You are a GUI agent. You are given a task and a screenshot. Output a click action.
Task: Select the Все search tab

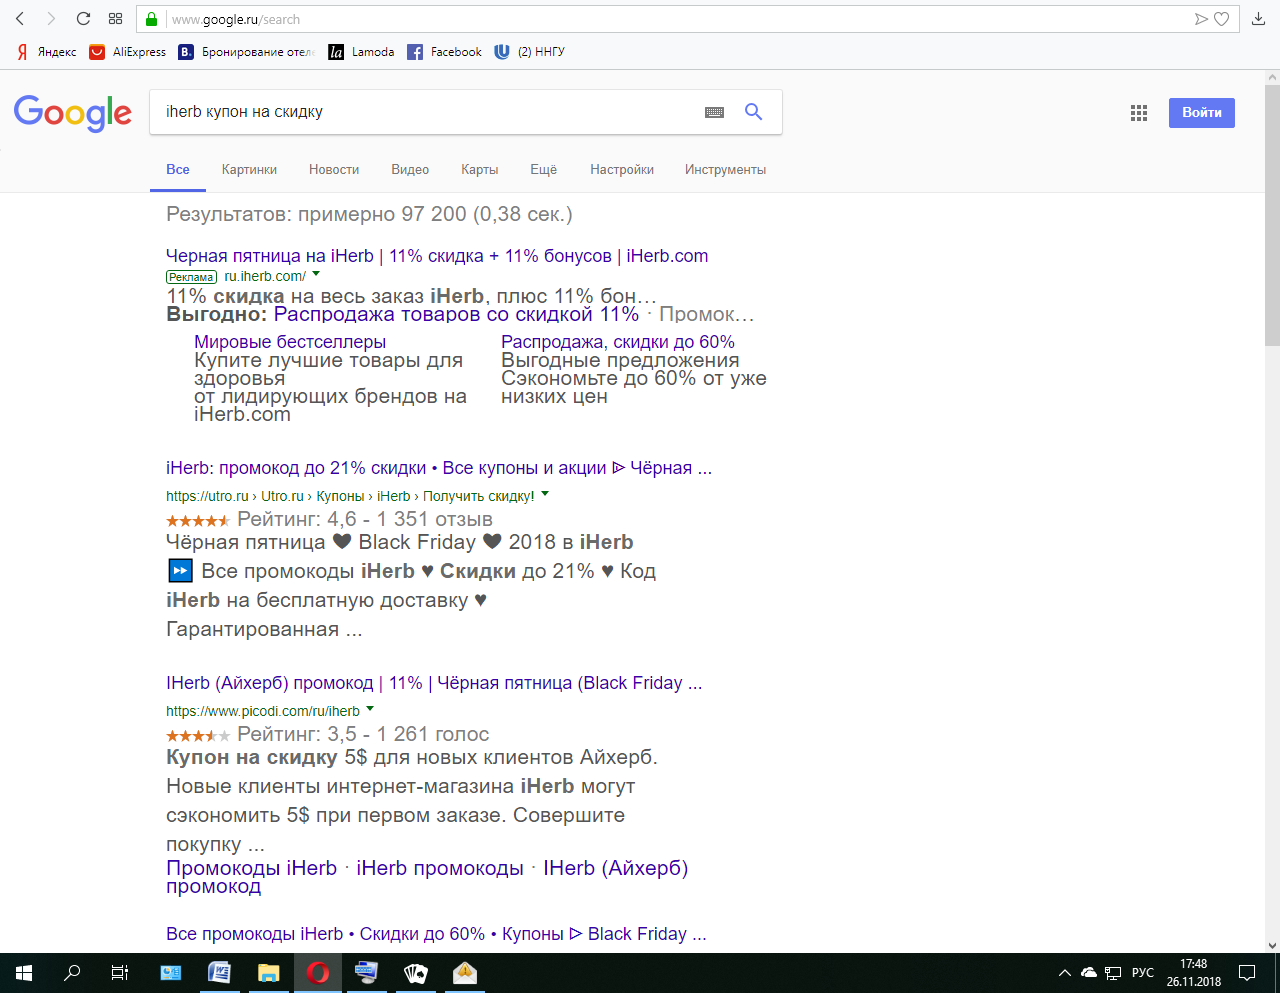click(178, 170)
